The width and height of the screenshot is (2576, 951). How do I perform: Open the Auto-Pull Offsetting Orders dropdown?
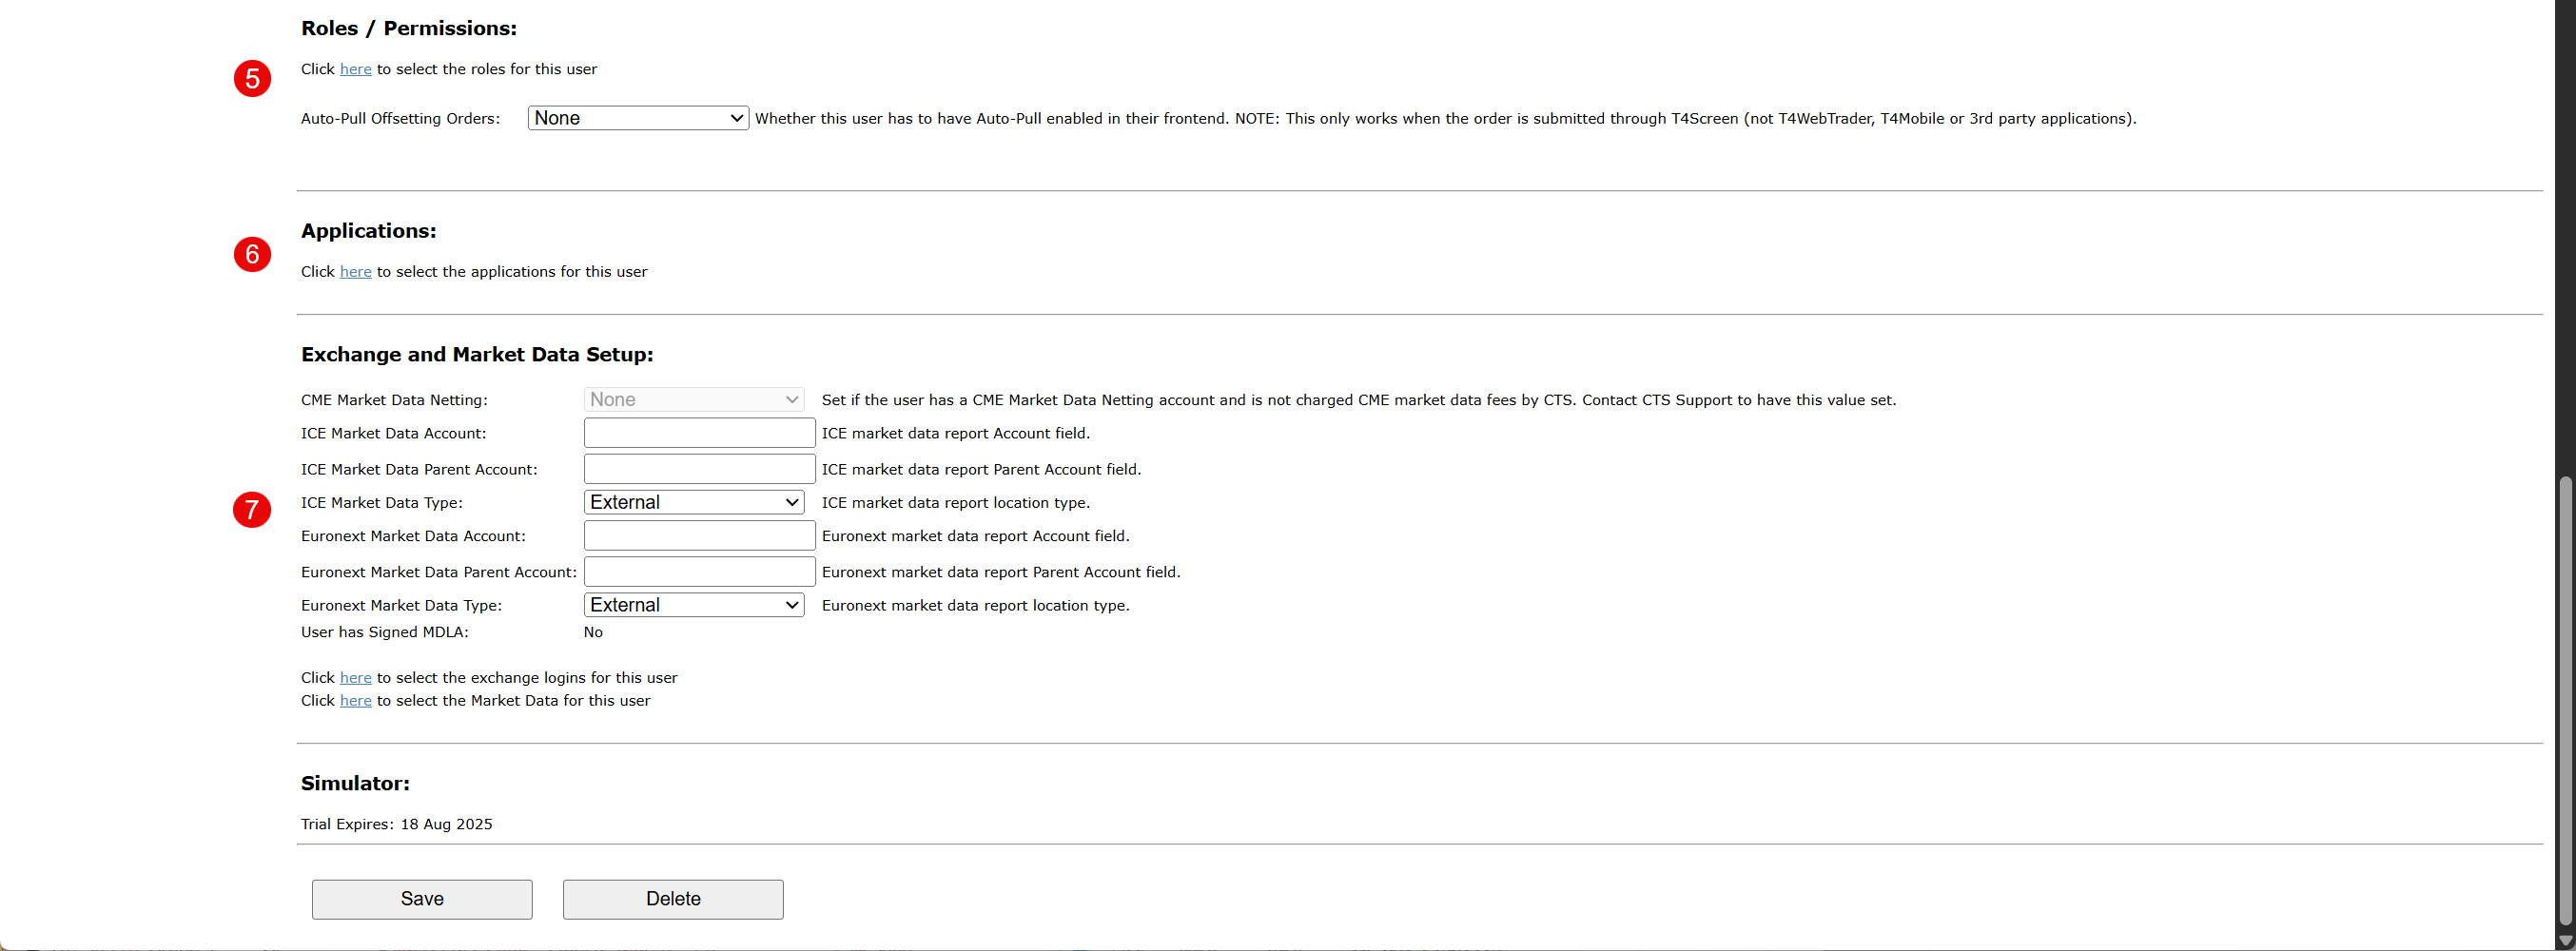coord(638,118)
